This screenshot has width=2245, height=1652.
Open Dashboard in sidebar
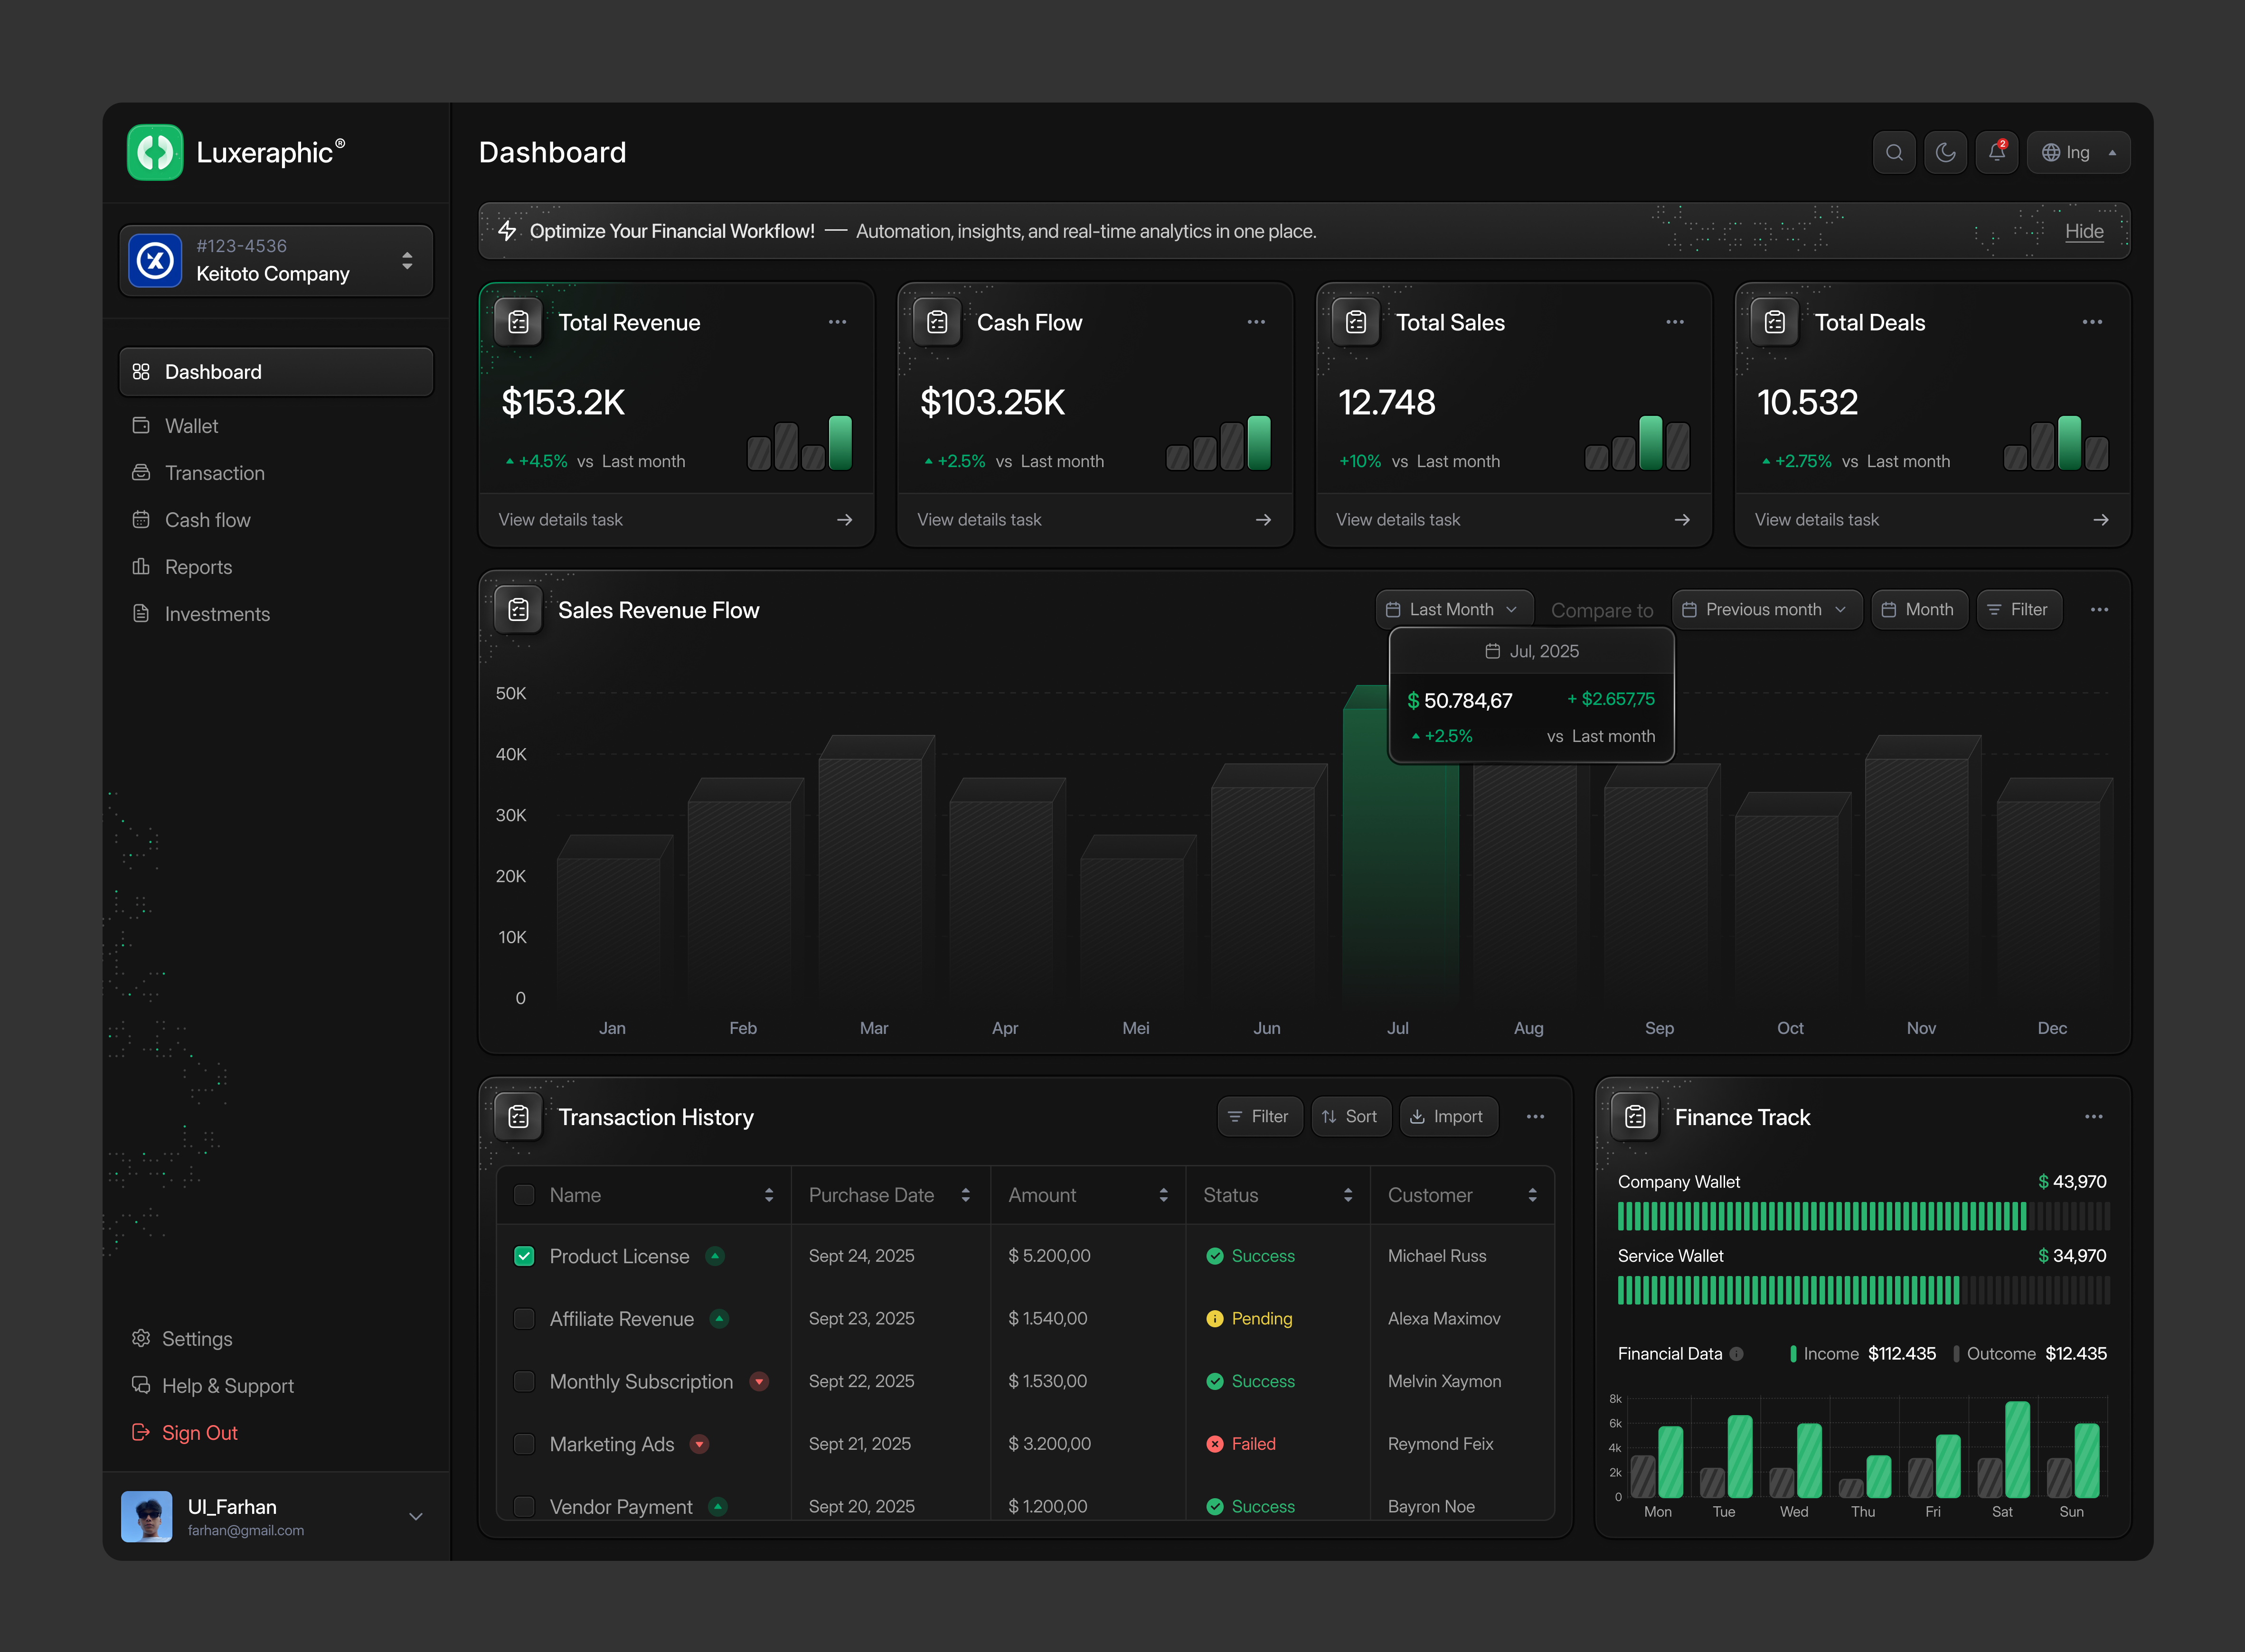[x=276, y=372]
